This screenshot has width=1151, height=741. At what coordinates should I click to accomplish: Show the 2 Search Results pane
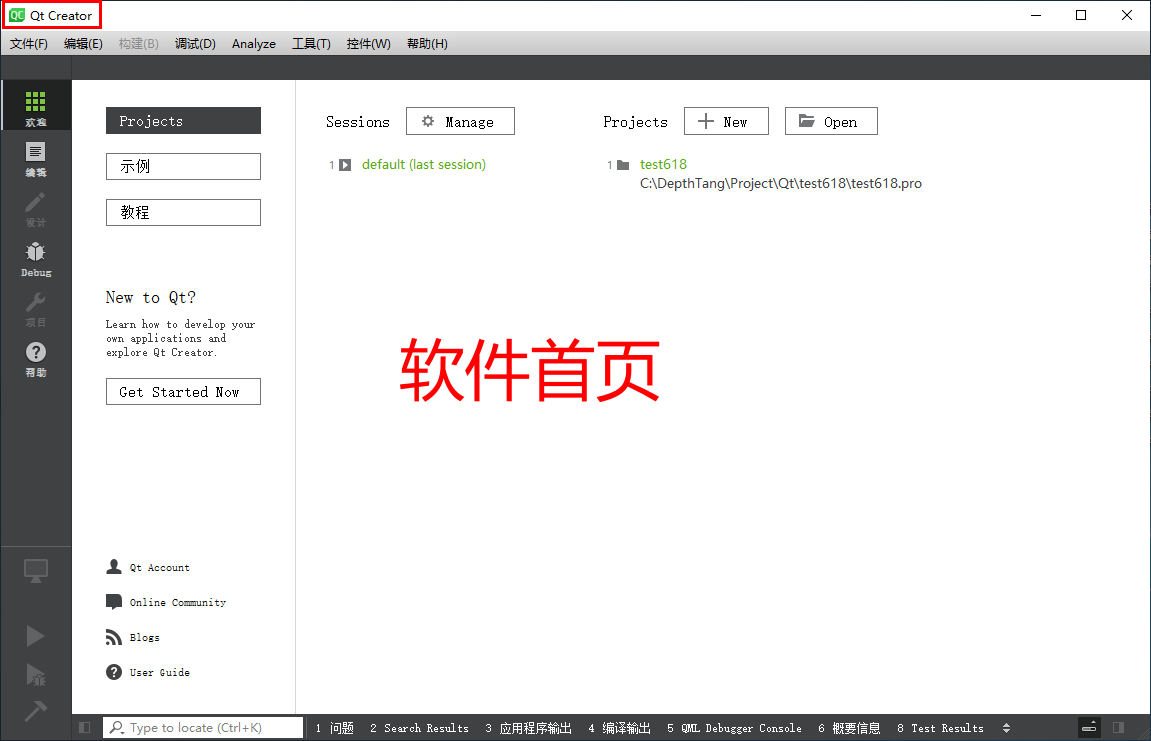(x=419, y=728)
